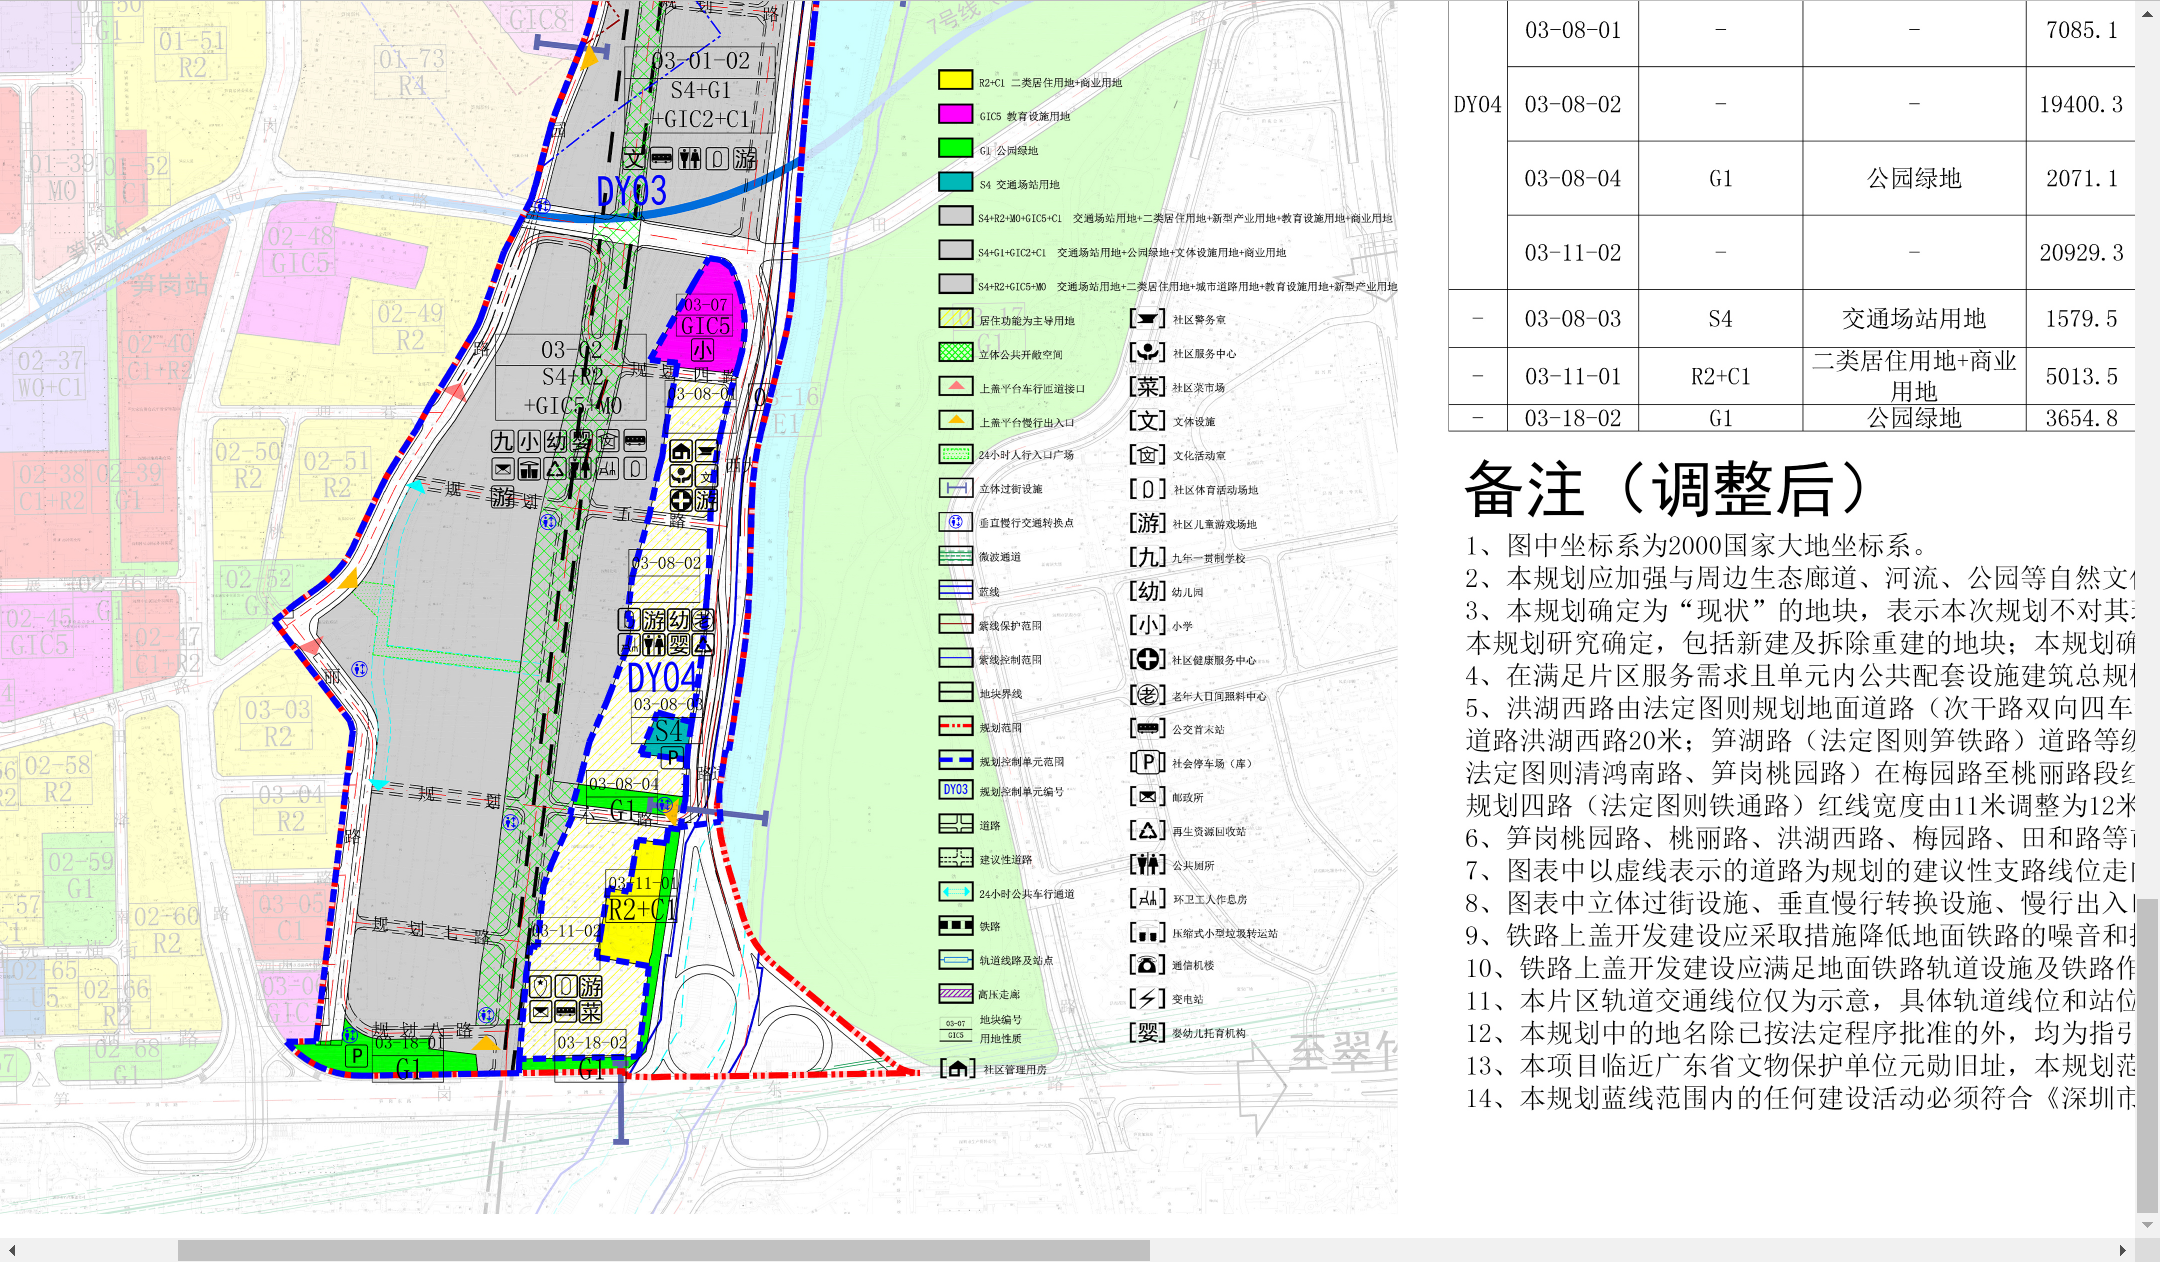Click the 03-08-03 table cell
Viewport: 2160px width, 1262px height.
[1572, 319]
